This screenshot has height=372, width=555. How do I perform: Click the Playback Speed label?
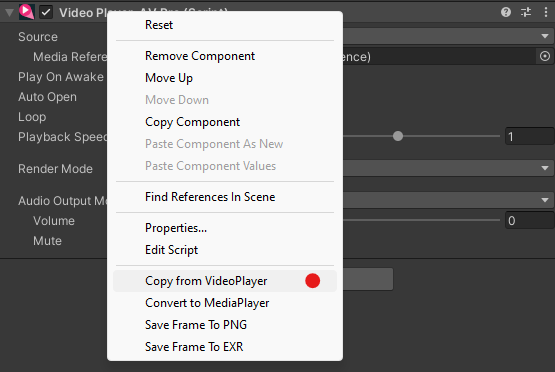[63, 137]
